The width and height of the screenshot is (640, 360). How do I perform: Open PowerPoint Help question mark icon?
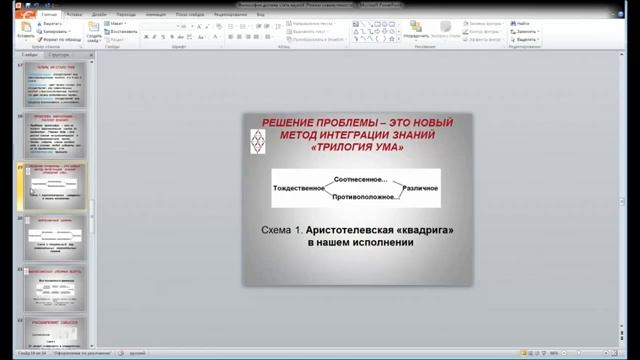coord(621,14)
